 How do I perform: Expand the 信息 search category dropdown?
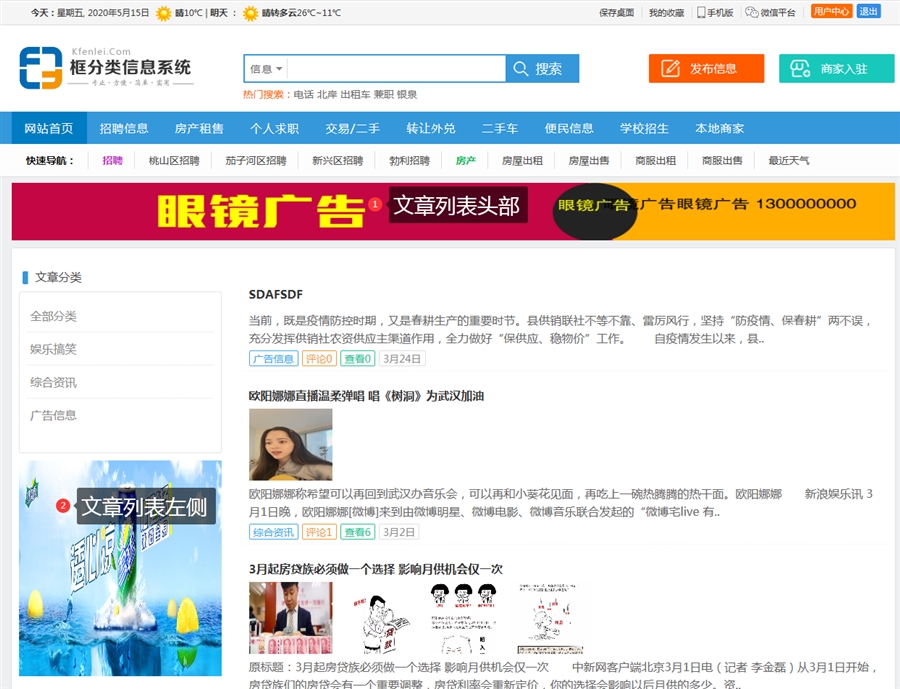pos(266,69)
